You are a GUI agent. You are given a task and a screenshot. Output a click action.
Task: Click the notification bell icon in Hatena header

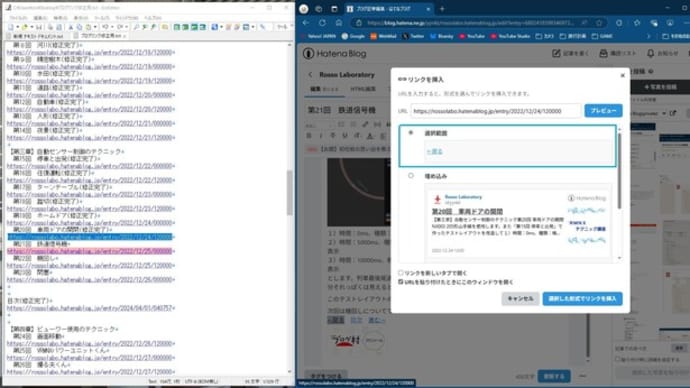(x=650, y=53)
